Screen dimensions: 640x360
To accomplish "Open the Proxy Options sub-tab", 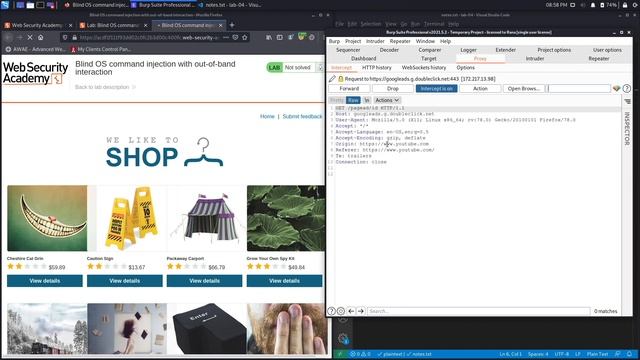I will click(x=465, y=67).
